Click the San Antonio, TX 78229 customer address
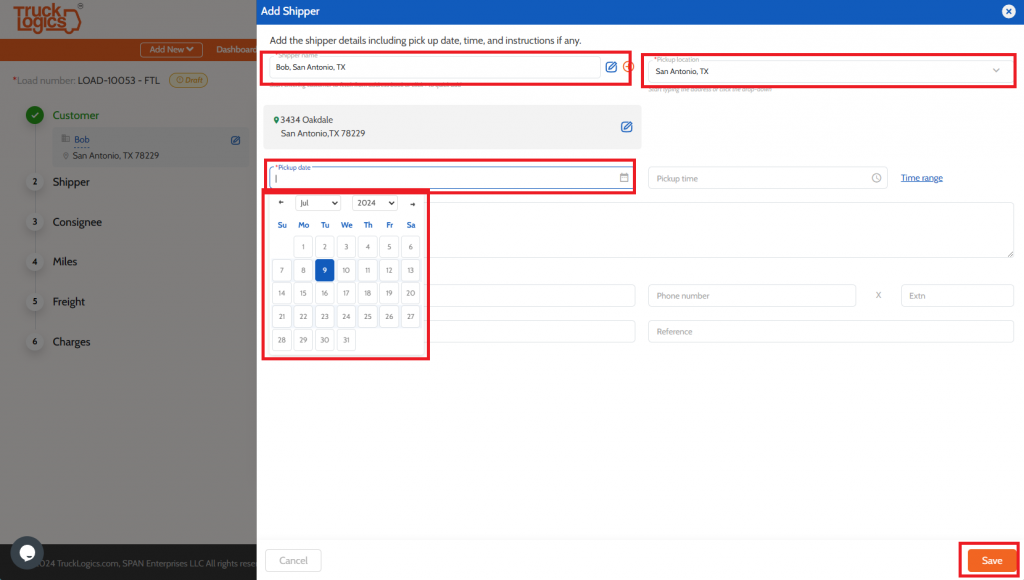Image resolution: width=1024 pixels, height=580 pixels. pyautogui.click(x=116, y=155)
